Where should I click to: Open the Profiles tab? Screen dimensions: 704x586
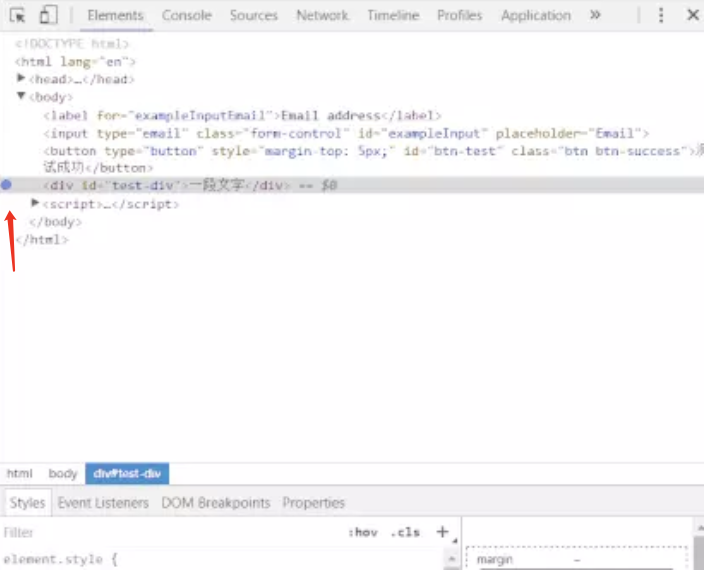460,16
